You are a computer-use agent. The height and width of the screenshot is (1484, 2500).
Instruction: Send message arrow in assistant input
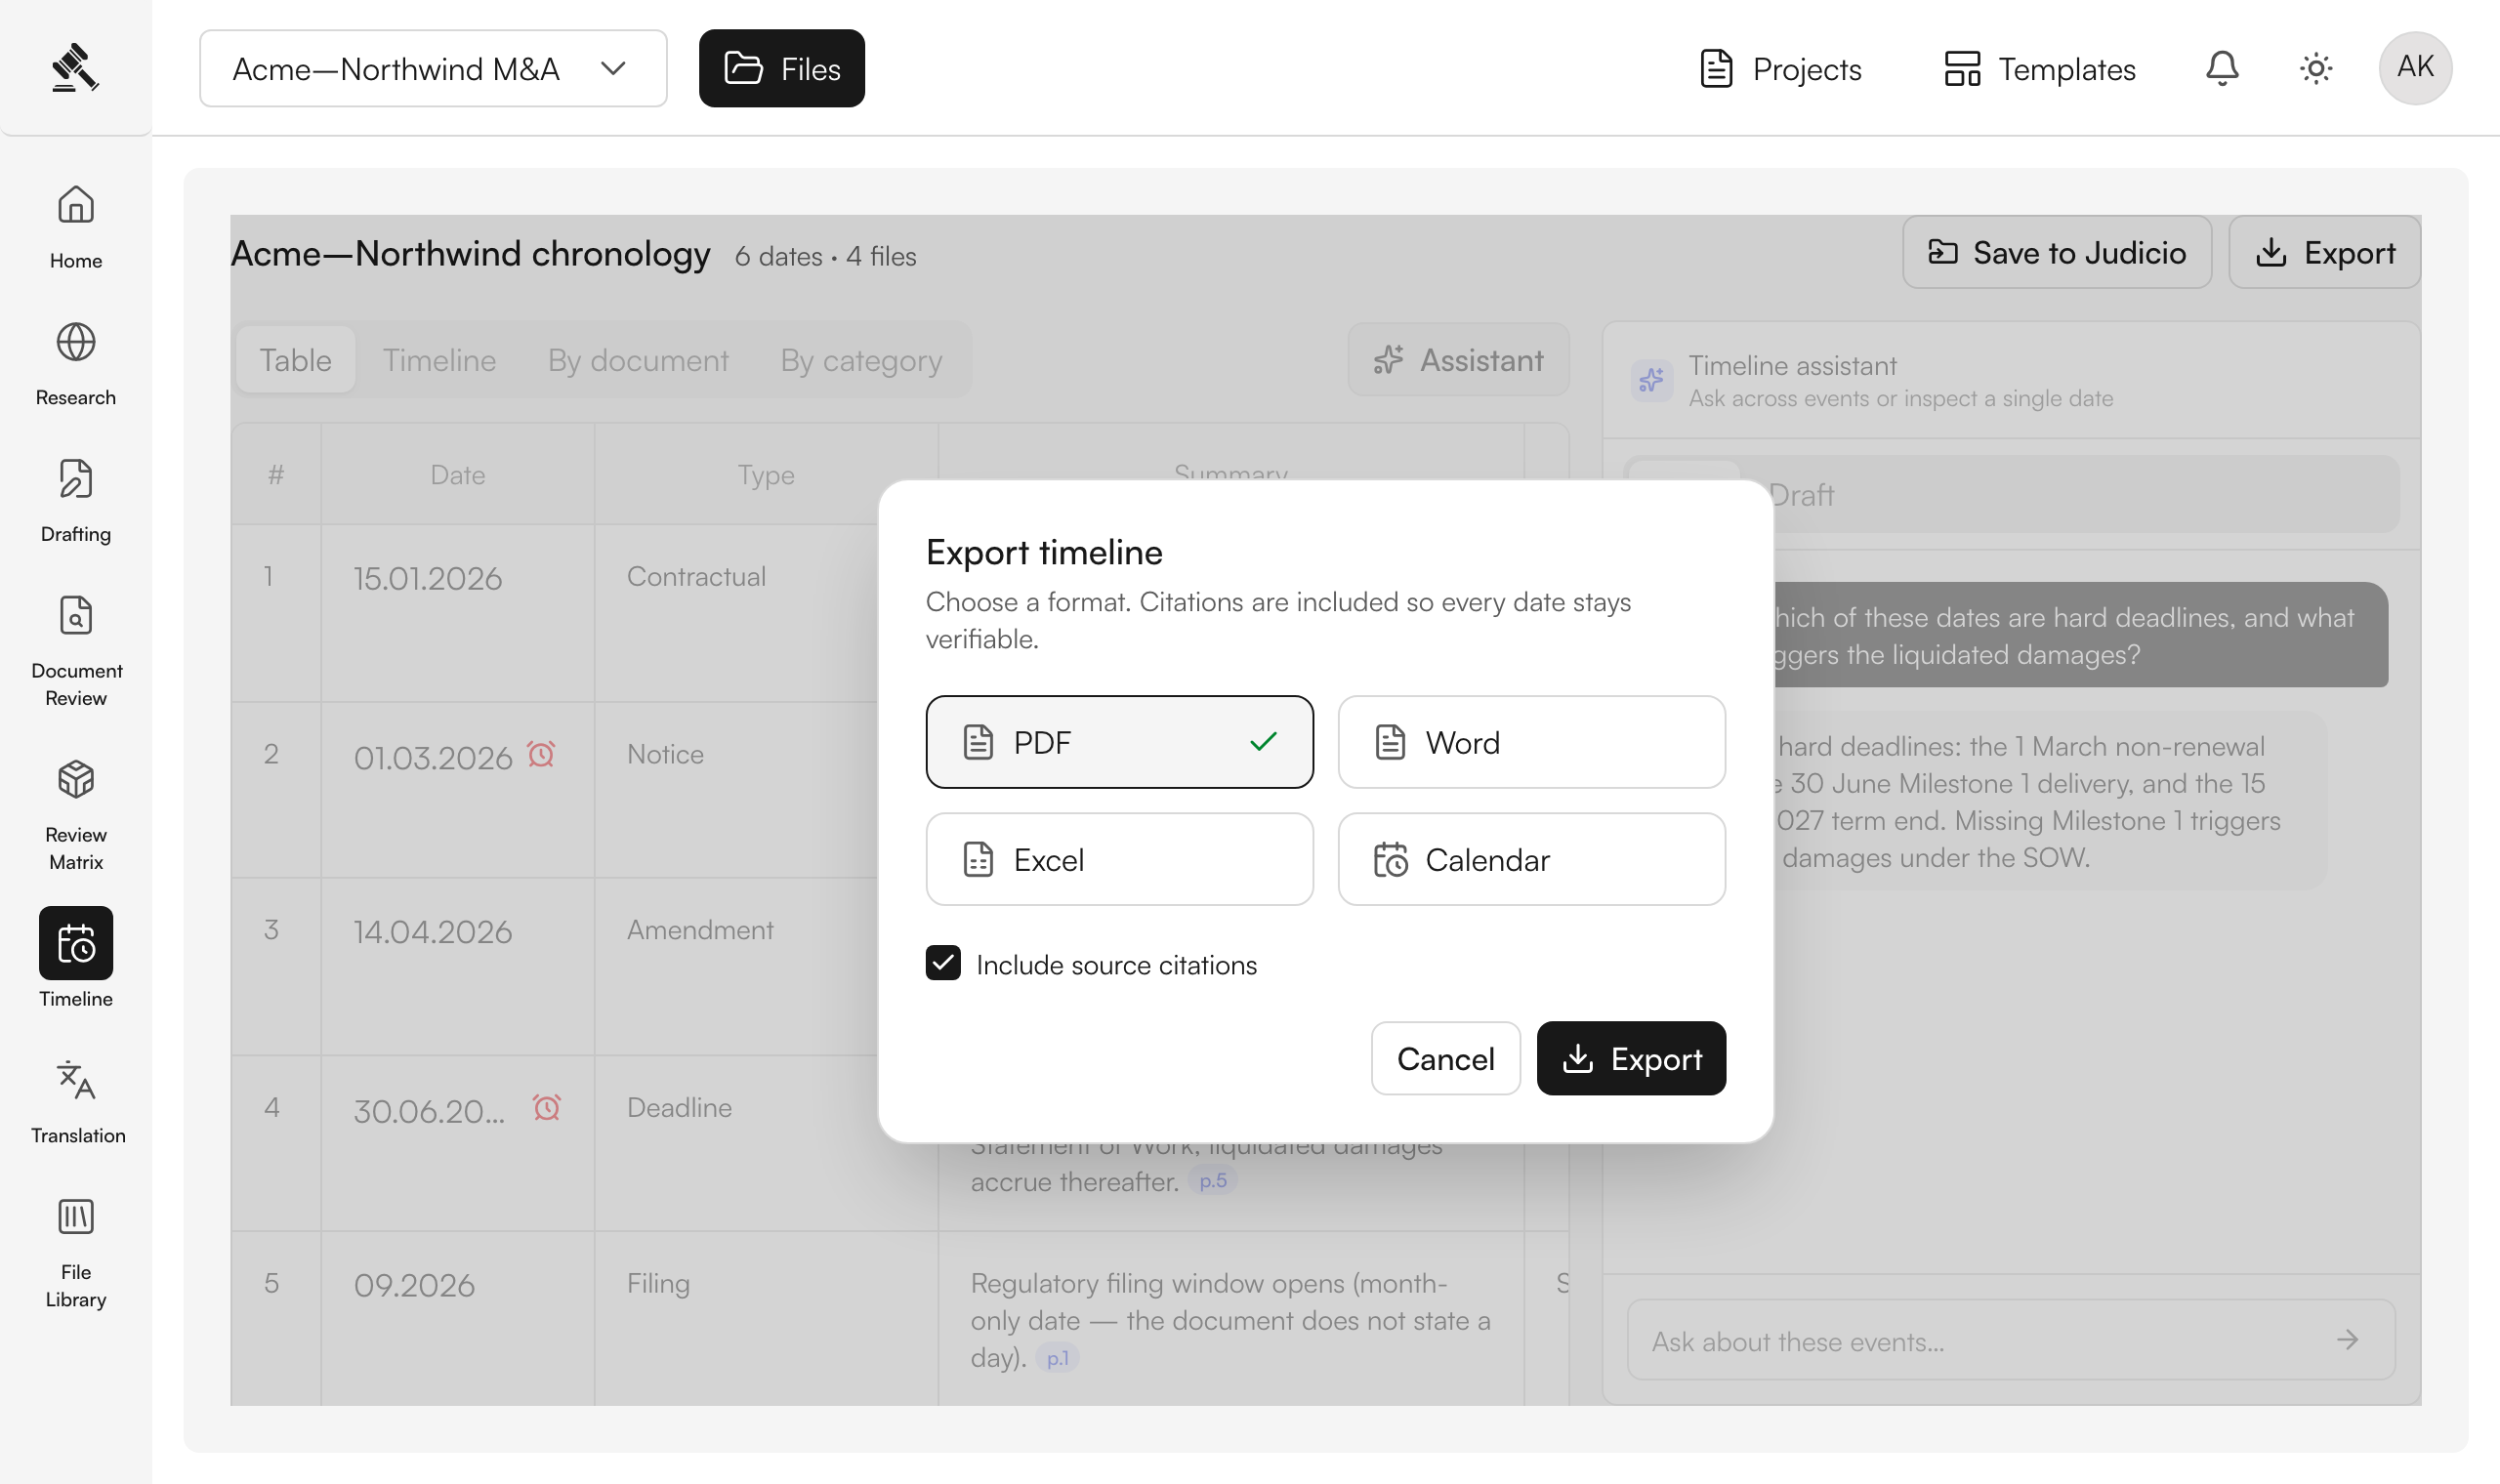[2347, 1340]
